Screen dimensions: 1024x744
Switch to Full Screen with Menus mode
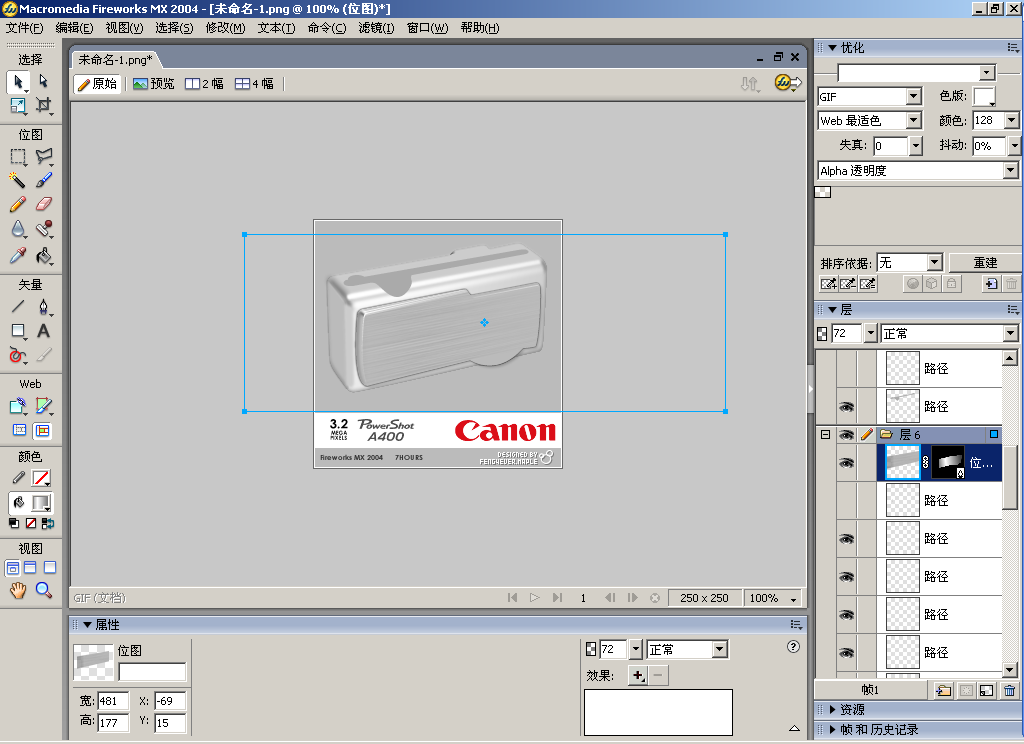point(31,568)
